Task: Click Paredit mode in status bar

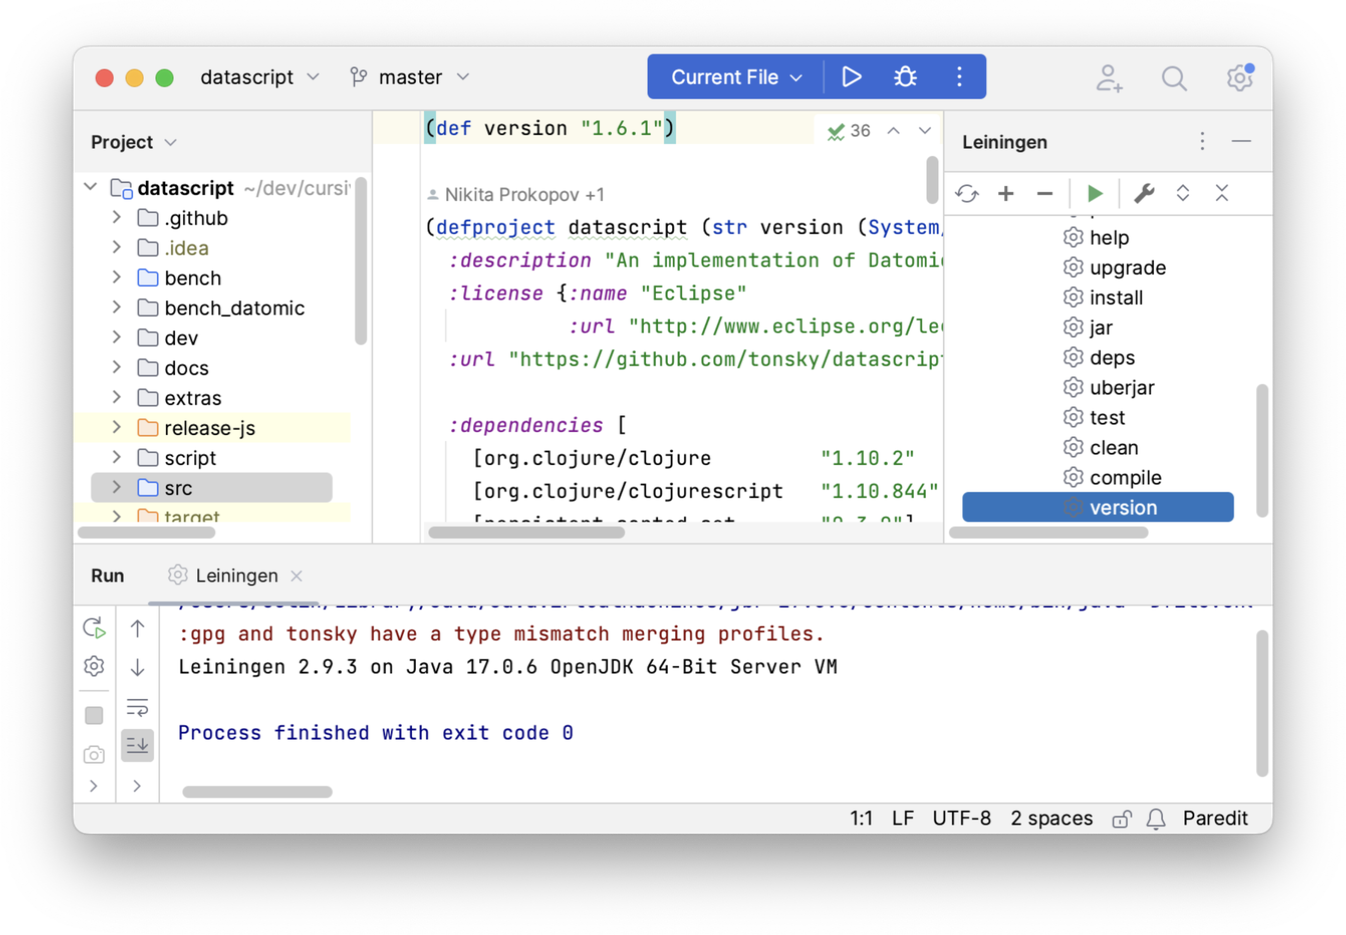Action: point(1215,818)
